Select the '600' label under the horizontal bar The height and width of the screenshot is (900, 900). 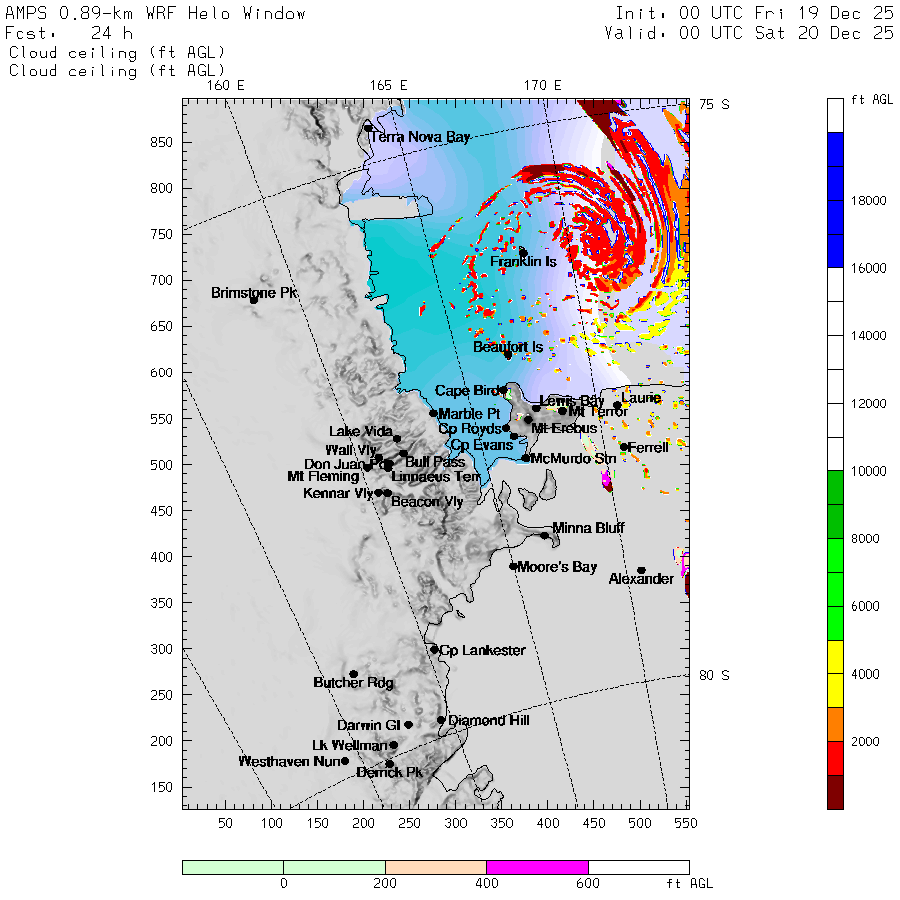coord(588,883)
